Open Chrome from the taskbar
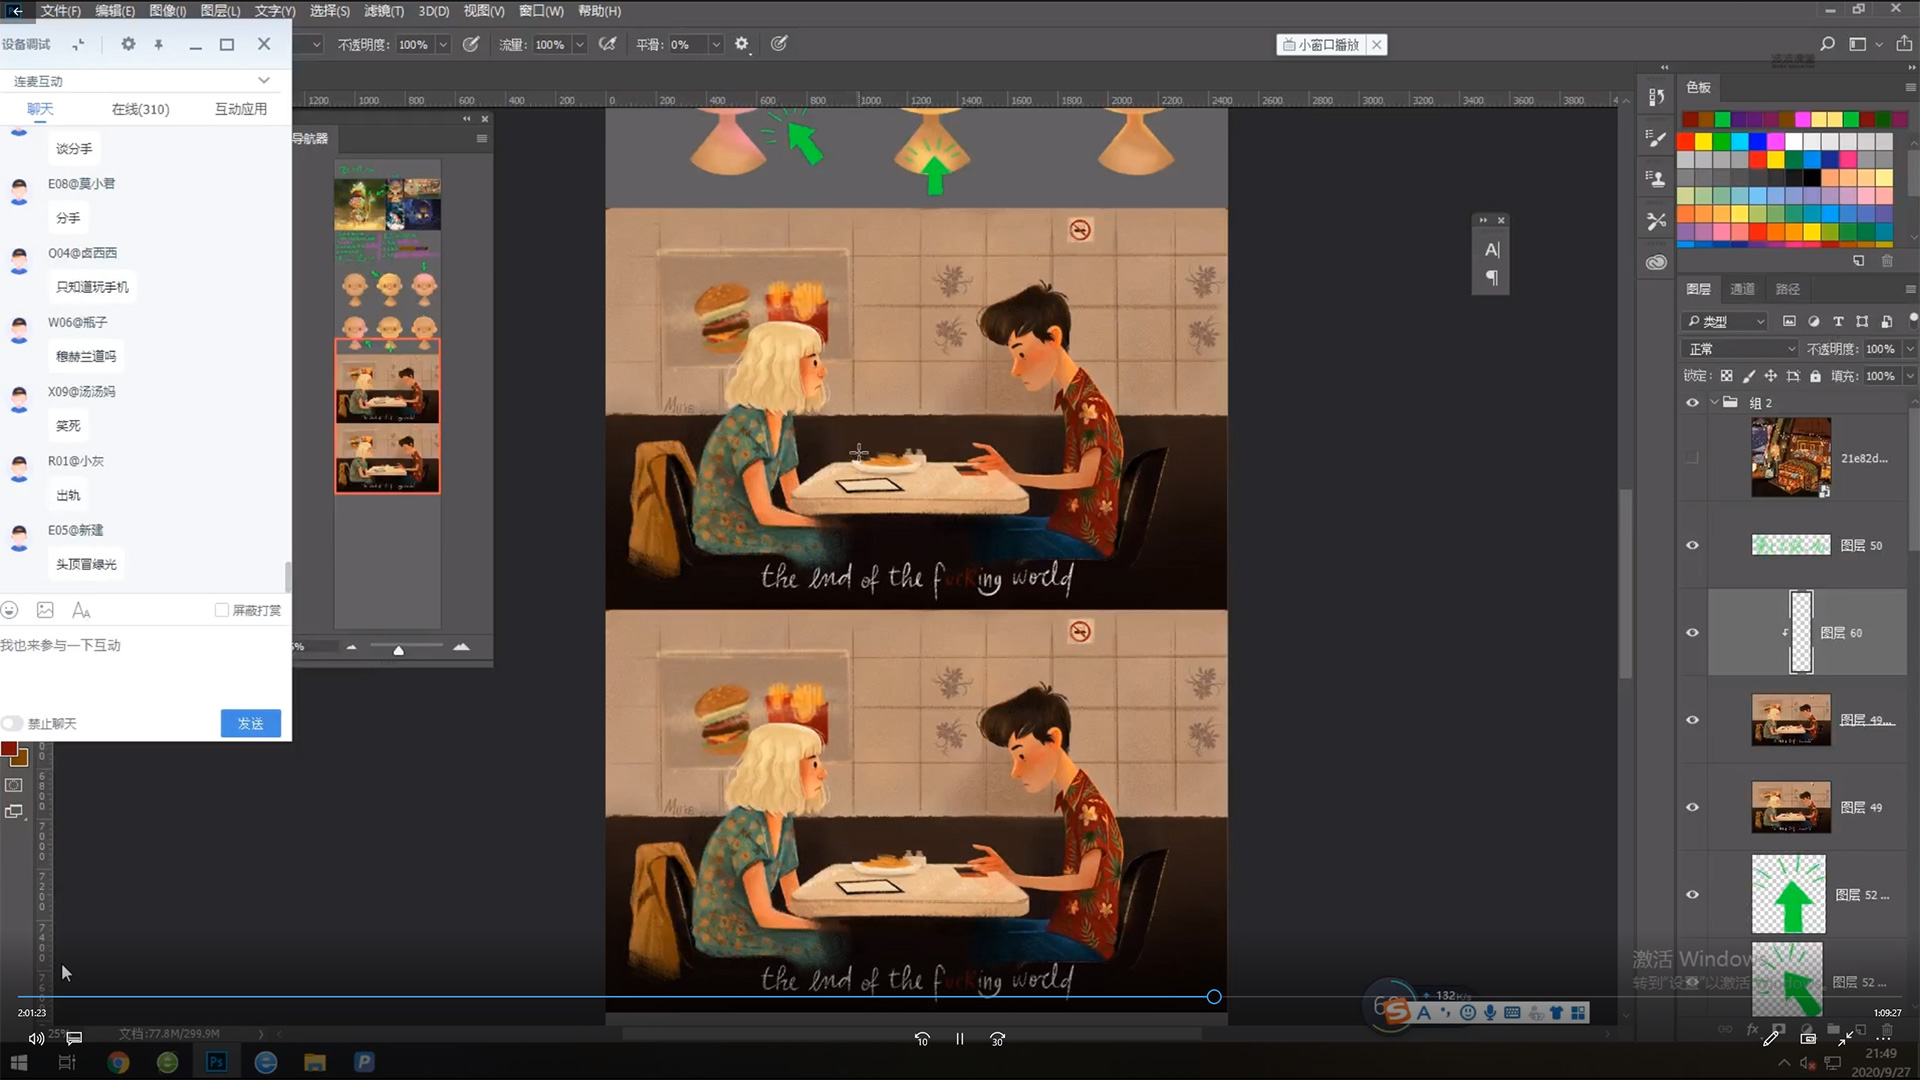1920x1080 pixels. click(118, 1062)
